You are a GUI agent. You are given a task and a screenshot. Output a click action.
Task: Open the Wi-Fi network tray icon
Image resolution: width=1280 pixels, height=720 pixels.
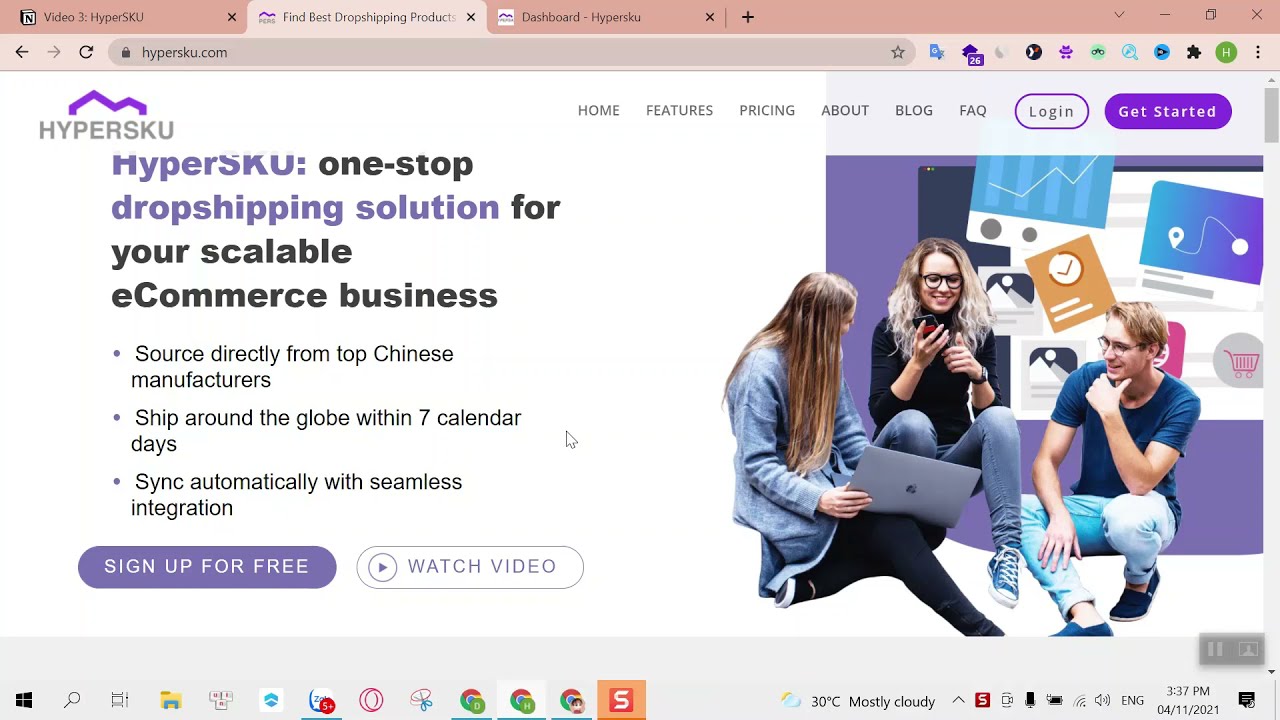click(x=1079, y=700)
